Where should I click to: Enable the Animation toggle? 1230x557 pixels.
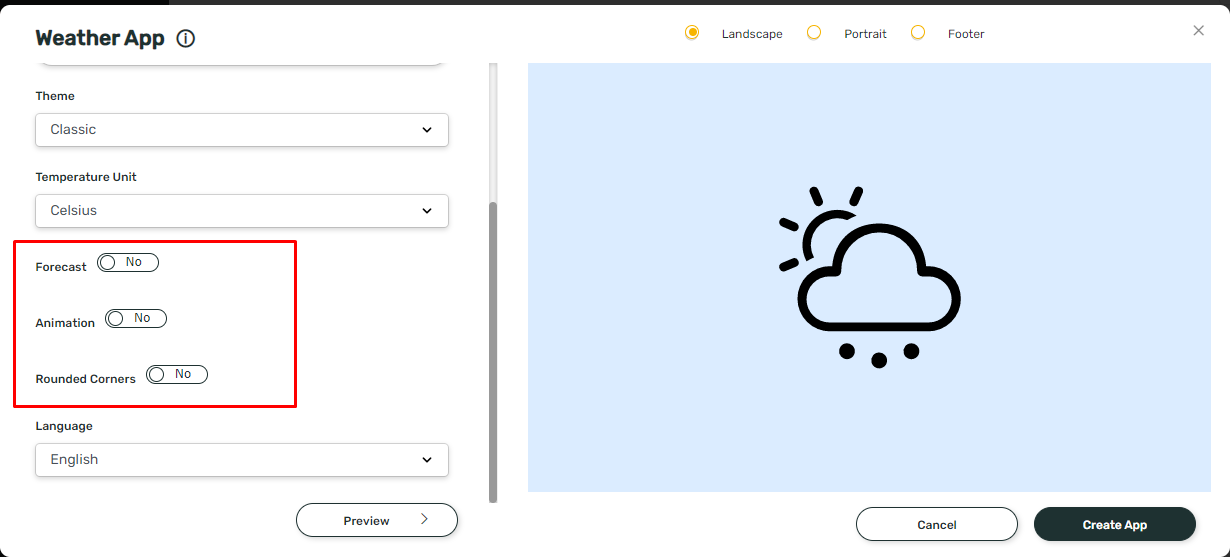click(136, 319)
